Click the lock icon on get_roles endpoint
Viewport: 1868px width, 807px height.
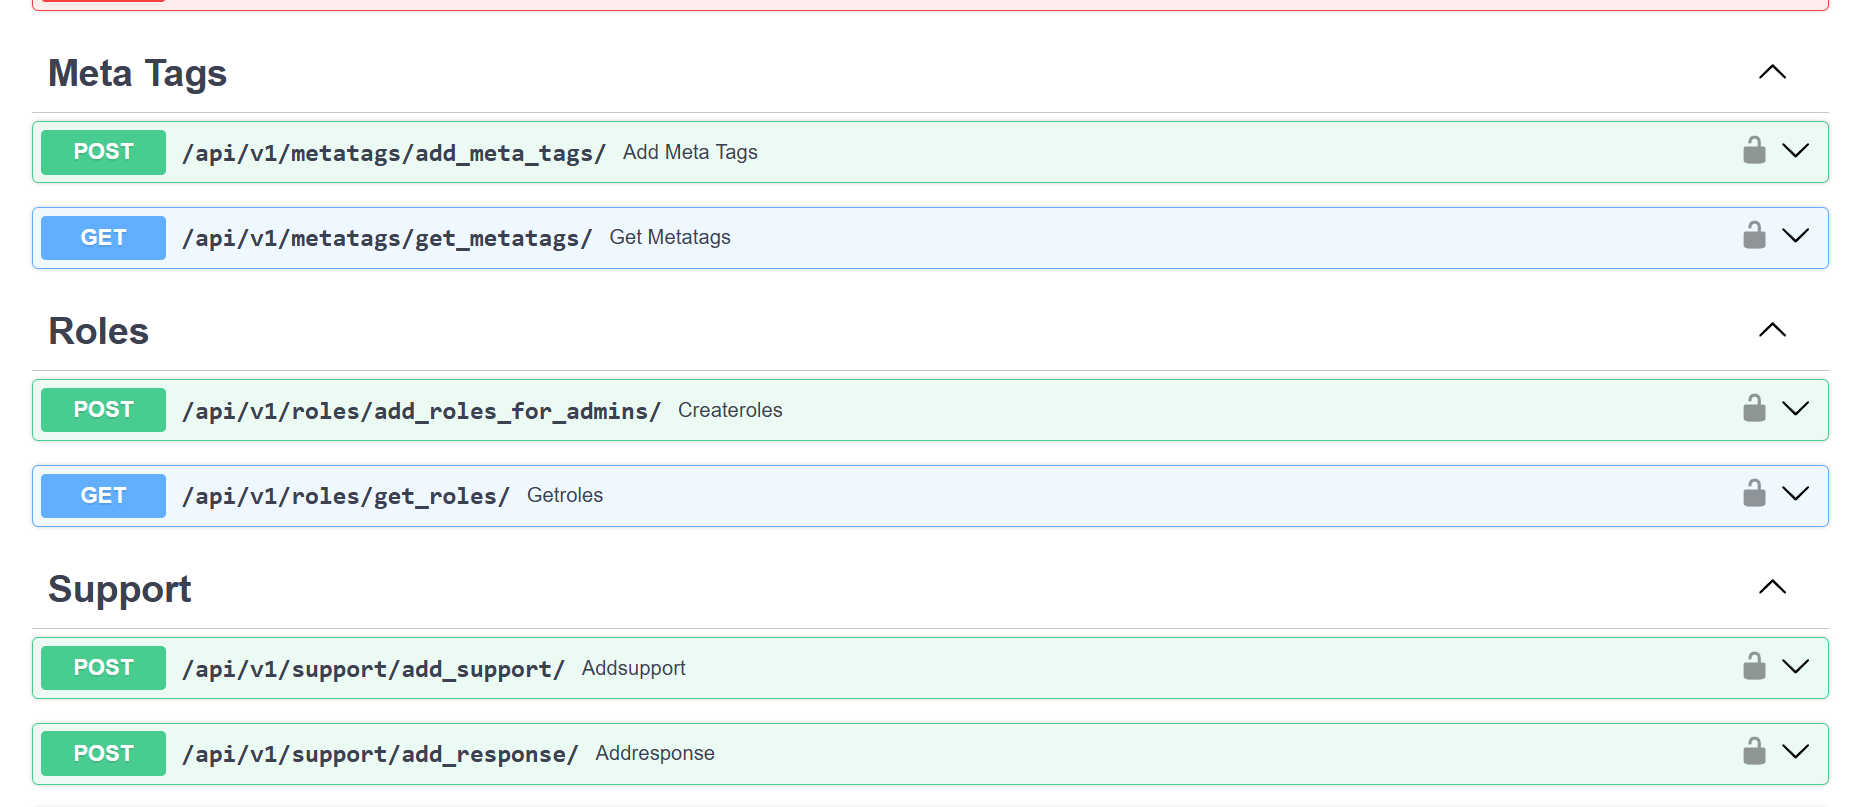point(1753,494)
